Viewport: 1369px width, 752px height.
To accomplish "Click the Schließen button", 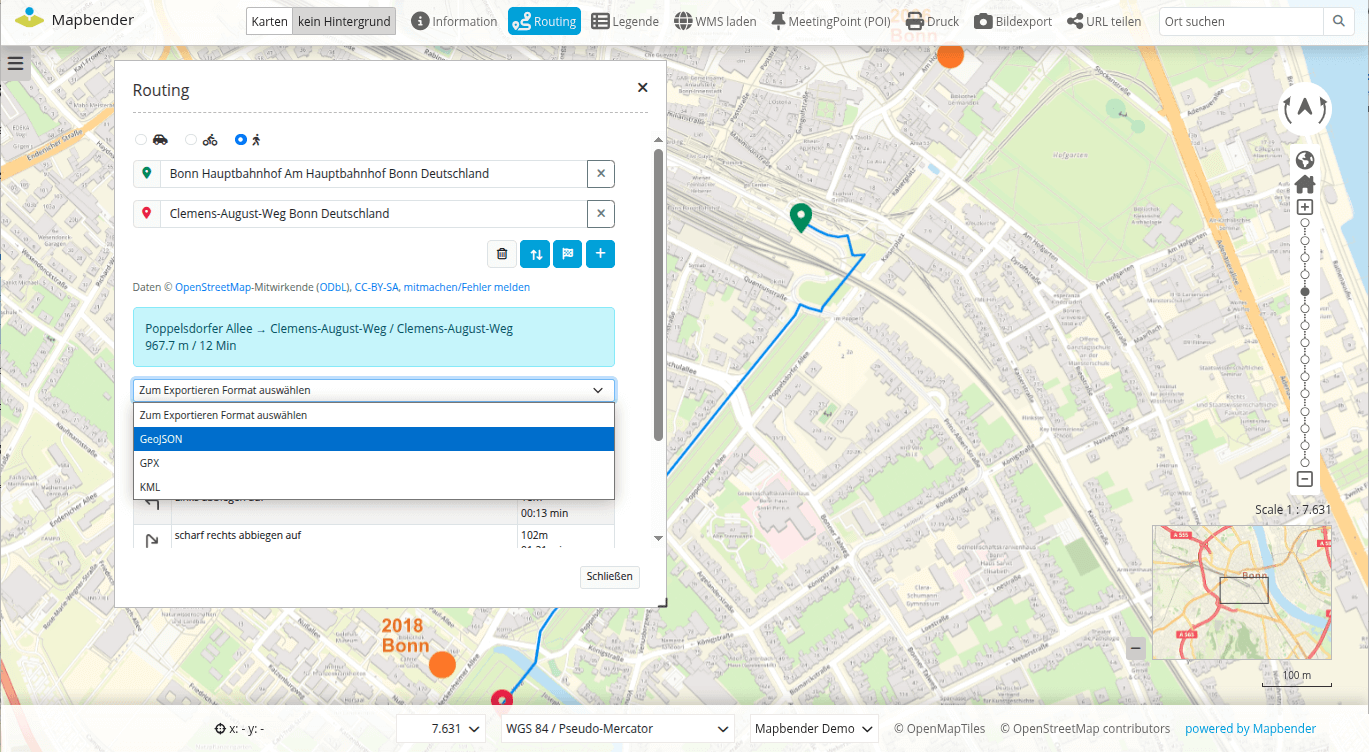I will 609,577.
